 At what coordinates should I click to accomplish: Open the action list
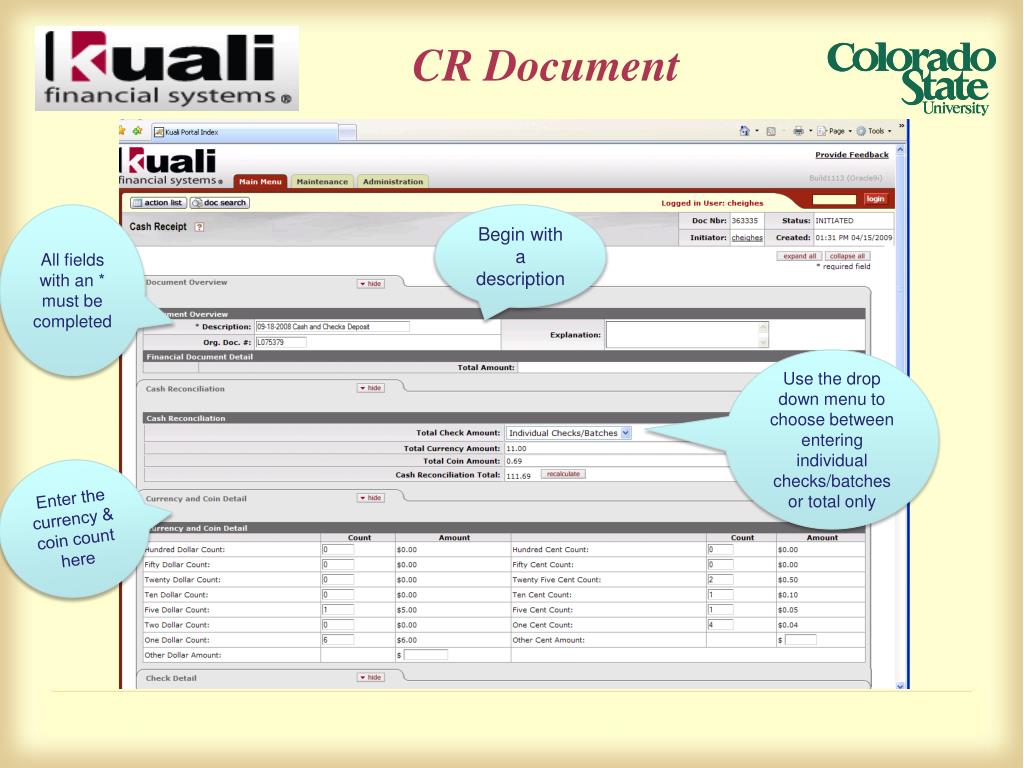click(158, 202)
